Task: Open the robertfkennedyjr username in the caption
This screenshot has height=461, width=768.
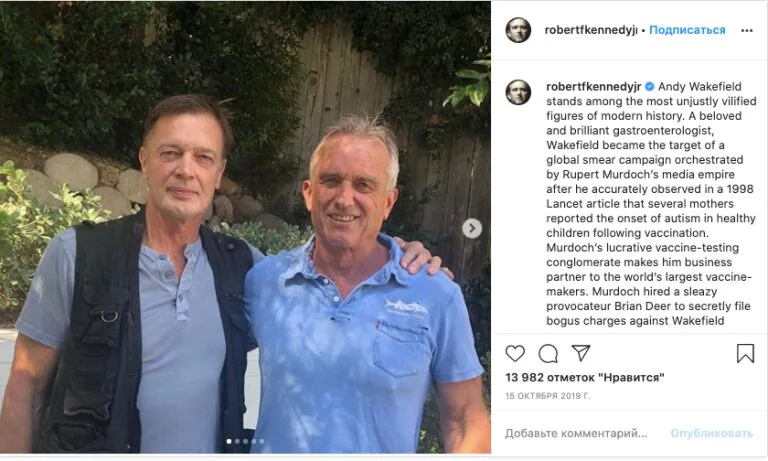Action: tap(593, 87)
